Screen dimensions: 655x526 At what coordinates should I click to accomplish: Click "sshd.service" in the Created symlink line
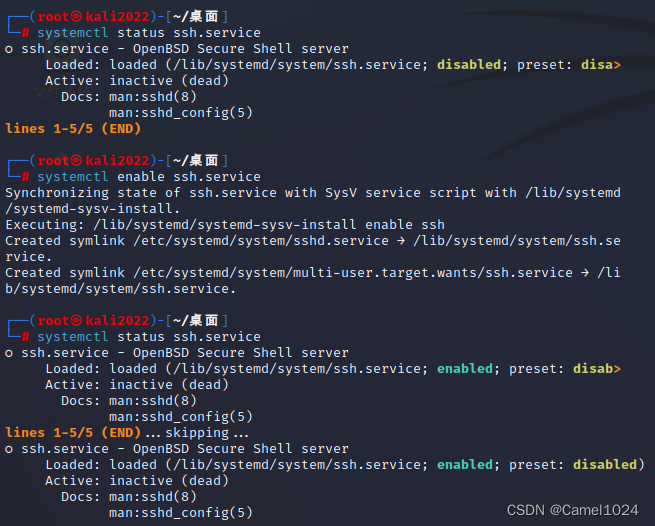tap(340, 241)
